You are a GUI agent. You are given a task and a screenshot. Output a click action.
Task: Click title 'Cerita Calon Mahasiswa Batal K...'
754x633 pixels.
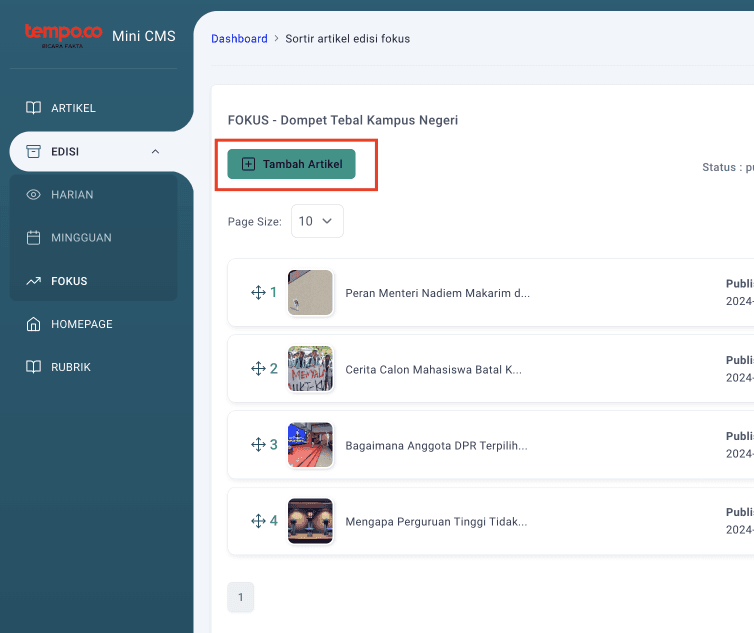[x=433, y=369]
